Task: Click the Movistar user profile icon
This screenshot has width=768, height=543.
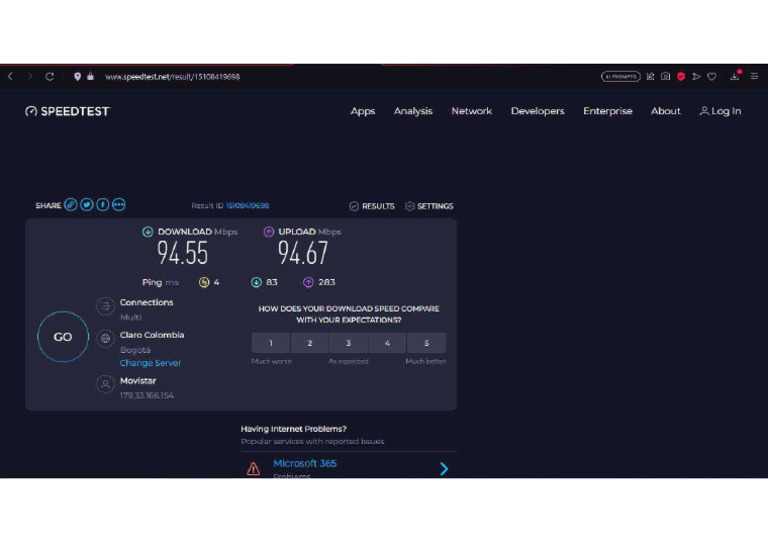Action: click(x=105, y=384)
